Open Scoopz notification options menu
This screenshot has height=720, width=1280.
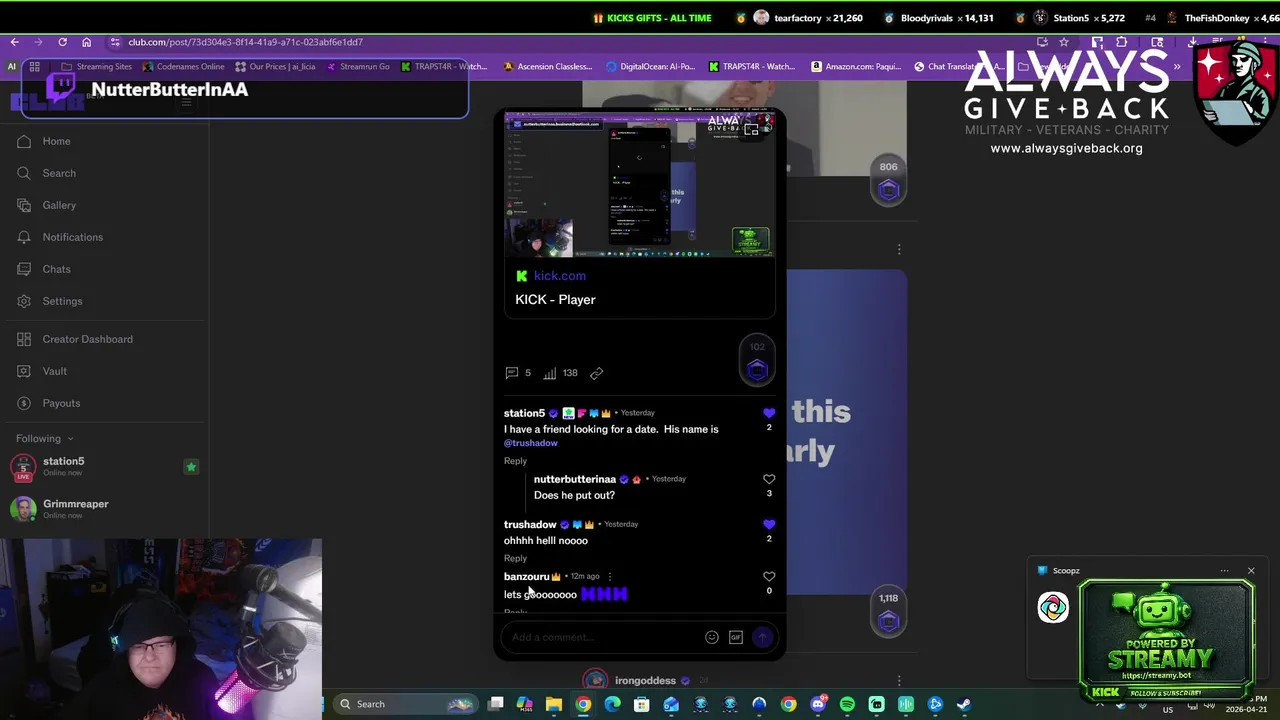[x=1225, y=571]
